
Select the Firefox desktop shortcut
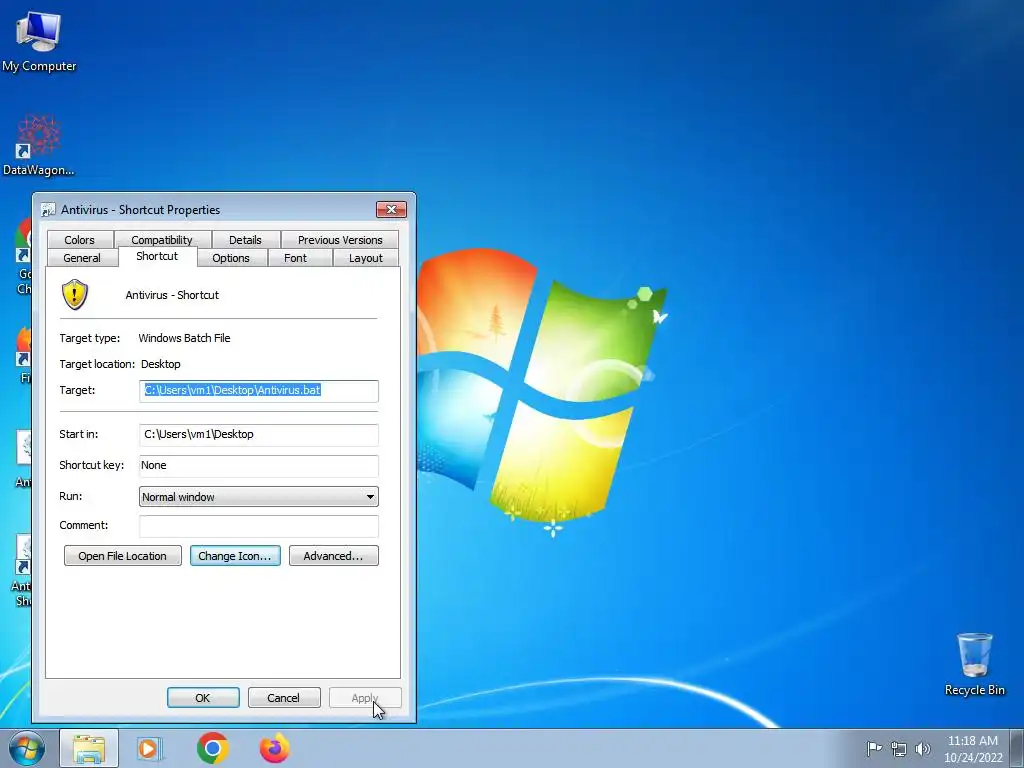(22, 354)
